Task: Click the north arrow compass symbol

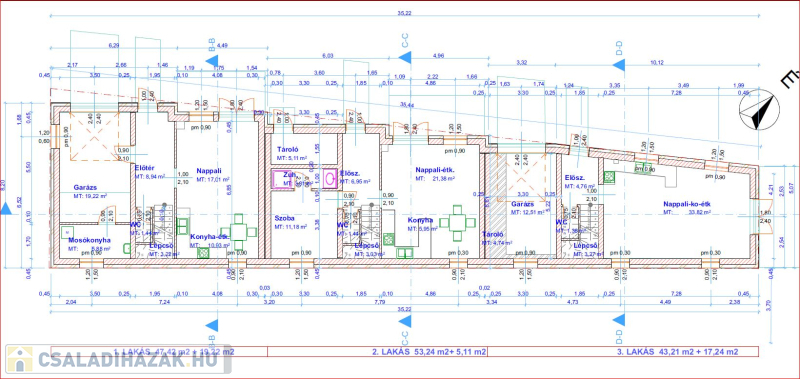Action: tap(759, 110)
